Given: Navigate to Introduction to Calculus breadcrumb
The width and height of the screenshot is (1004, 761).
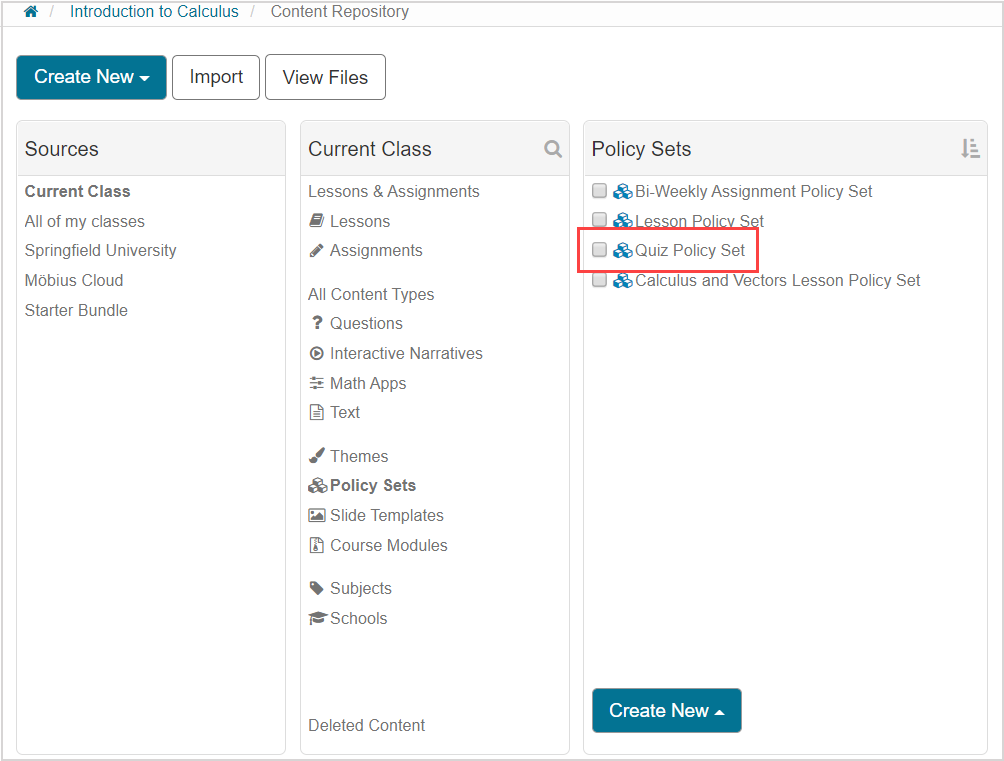Looking at the screenshot, I should click(154, 11).
